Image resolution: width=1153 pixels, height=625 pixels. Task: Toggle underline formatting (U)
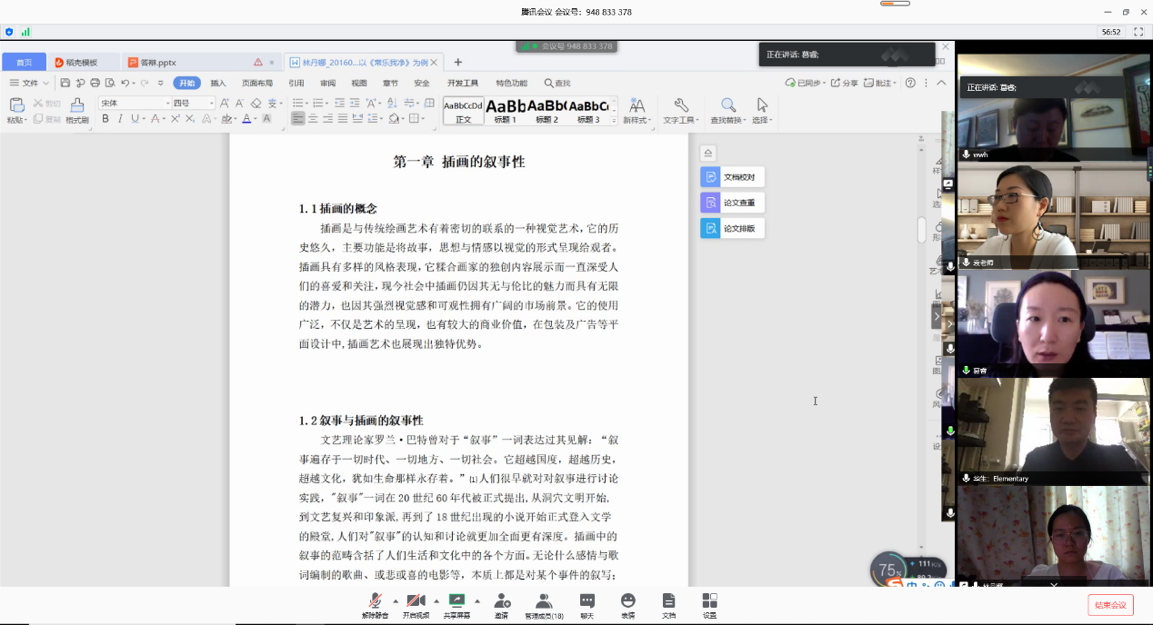(135, 118)
